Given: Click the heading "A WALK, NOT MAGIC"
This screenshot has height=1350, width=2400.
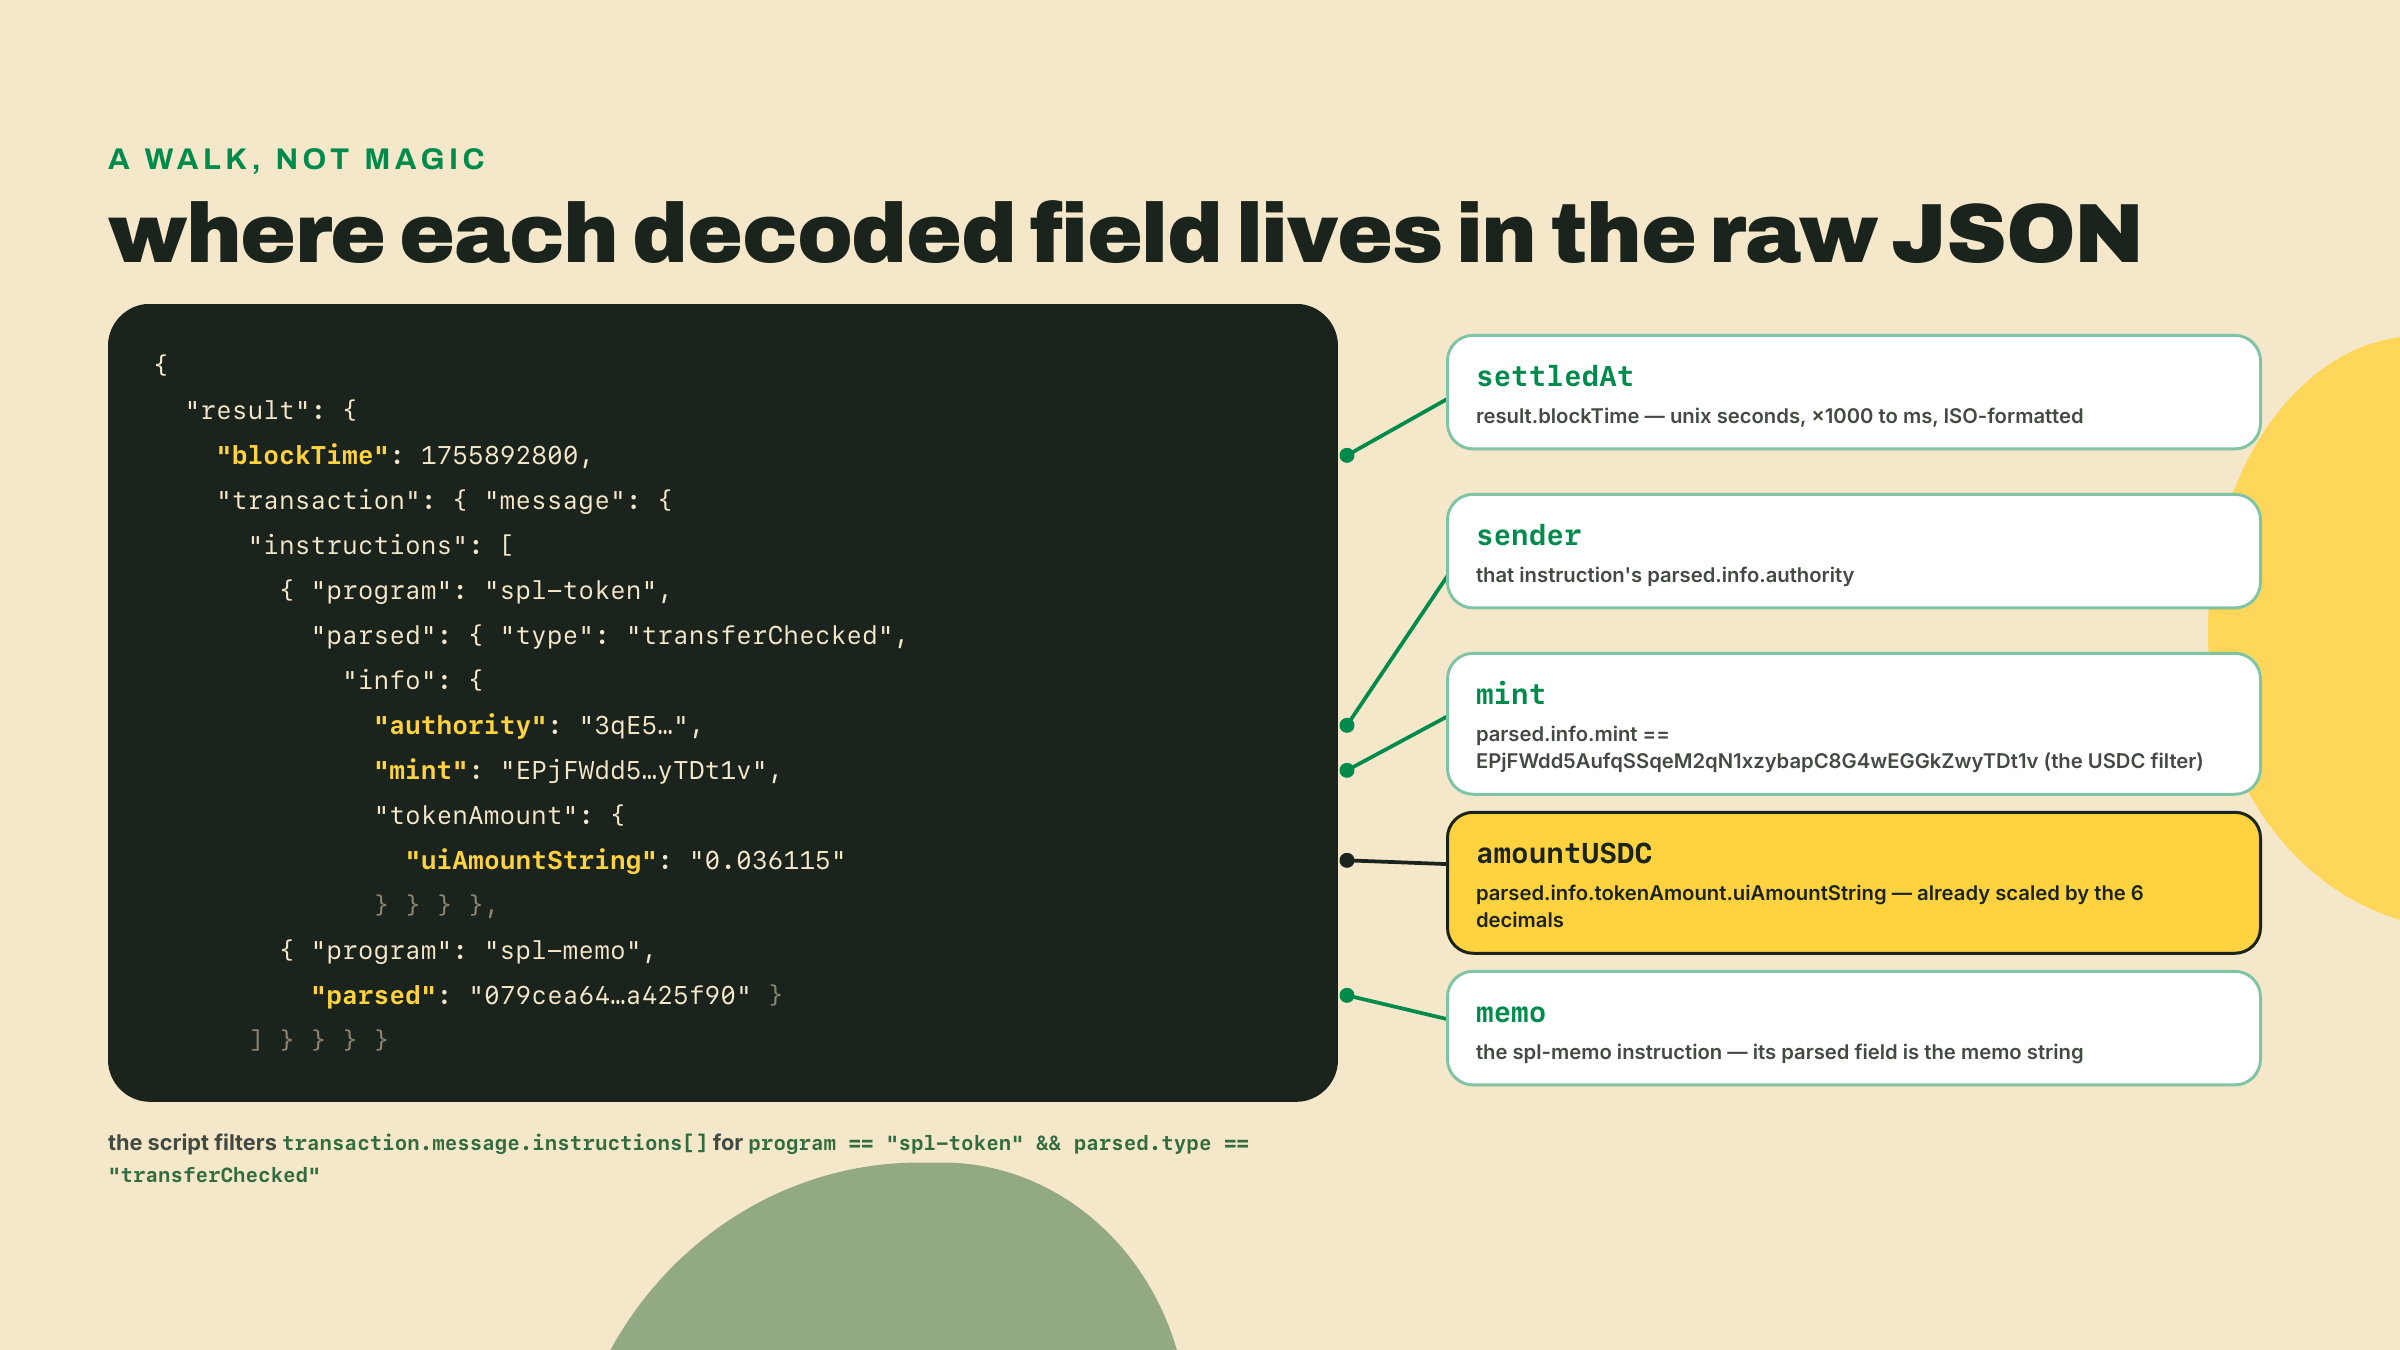Looking at the screenshot, I should pos(297,159).
